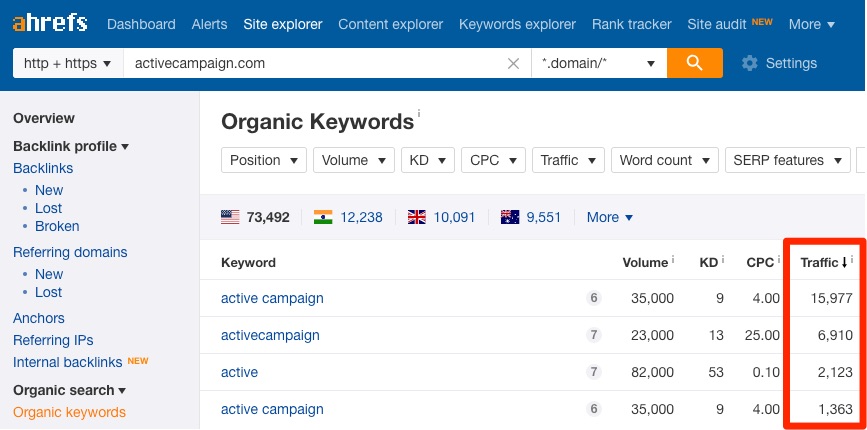
Task: Open the CPC filter dropdown
Action: click(493, 160)
